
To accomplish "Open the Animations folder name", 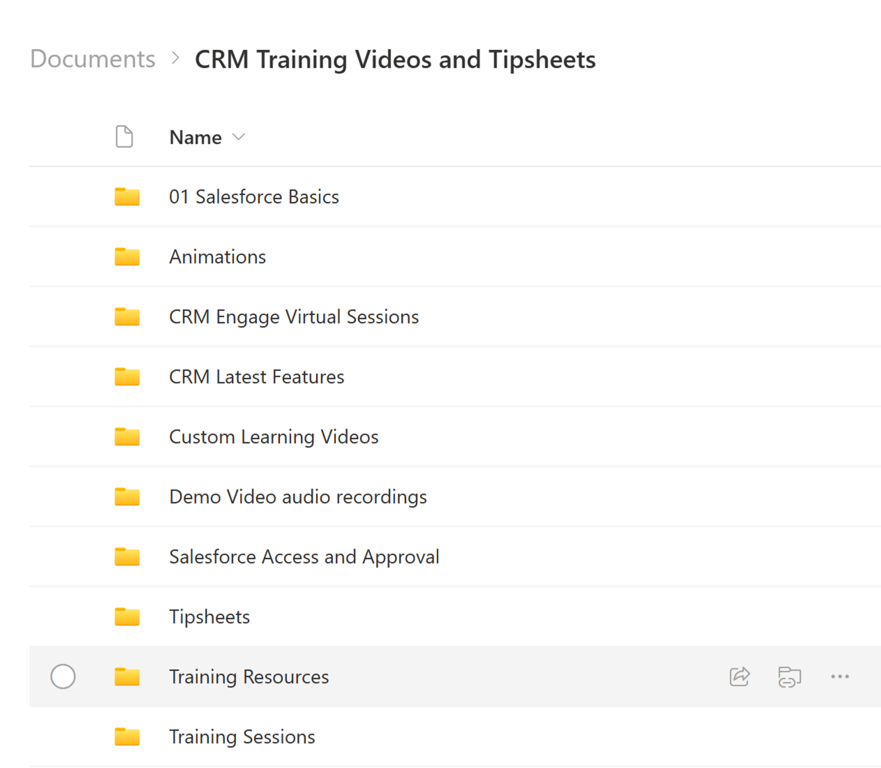I will click(217, 257).
